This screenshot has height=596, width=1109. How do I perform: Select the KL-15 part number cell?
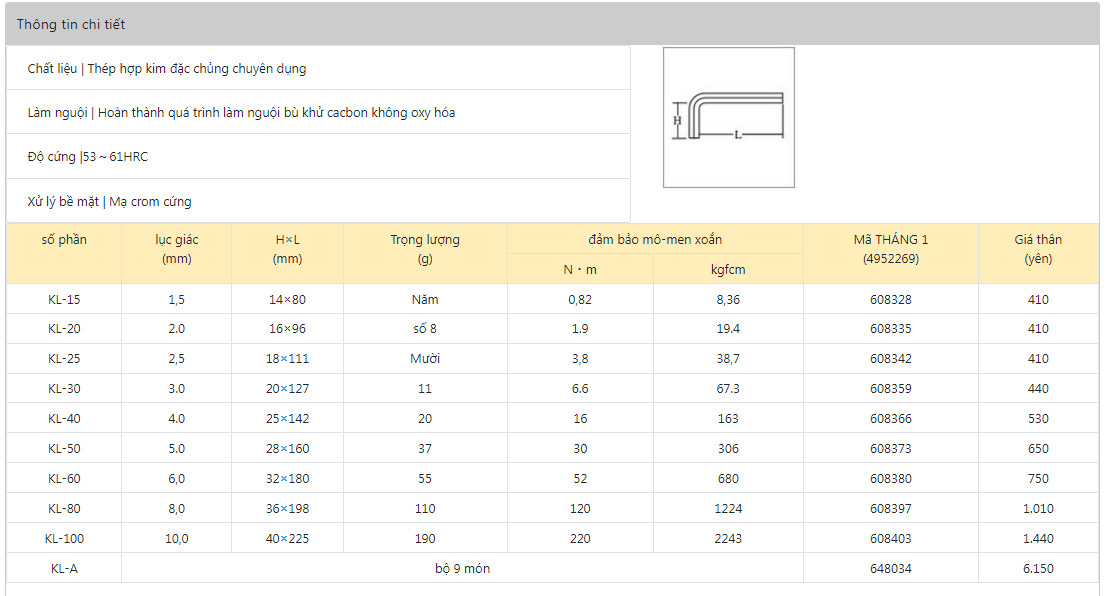(64, 299)
